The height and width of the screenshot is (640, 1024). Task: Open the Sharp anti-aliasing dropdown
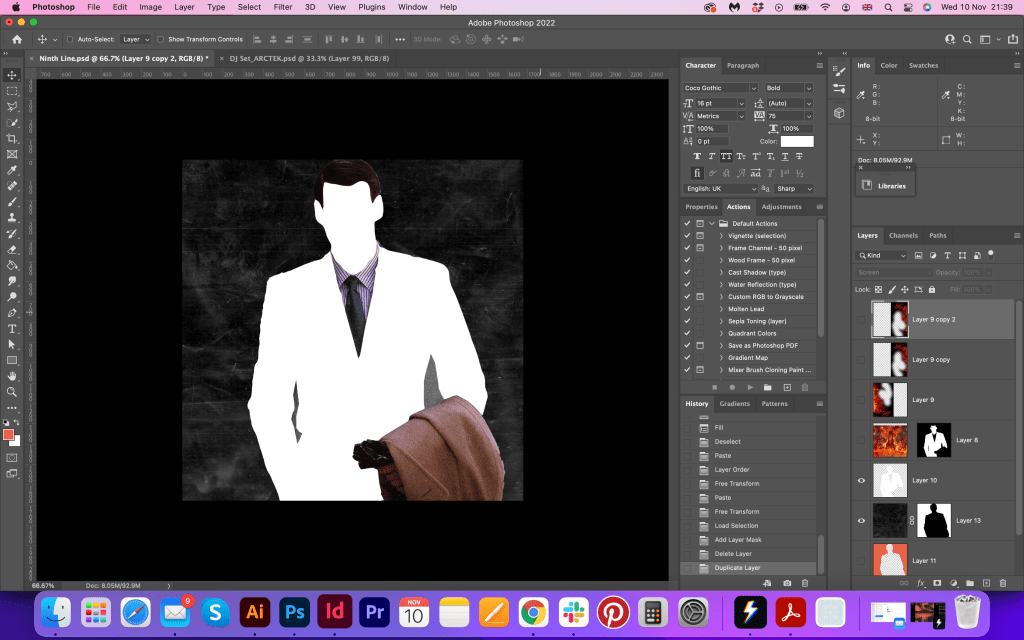(x=794, y=189)
